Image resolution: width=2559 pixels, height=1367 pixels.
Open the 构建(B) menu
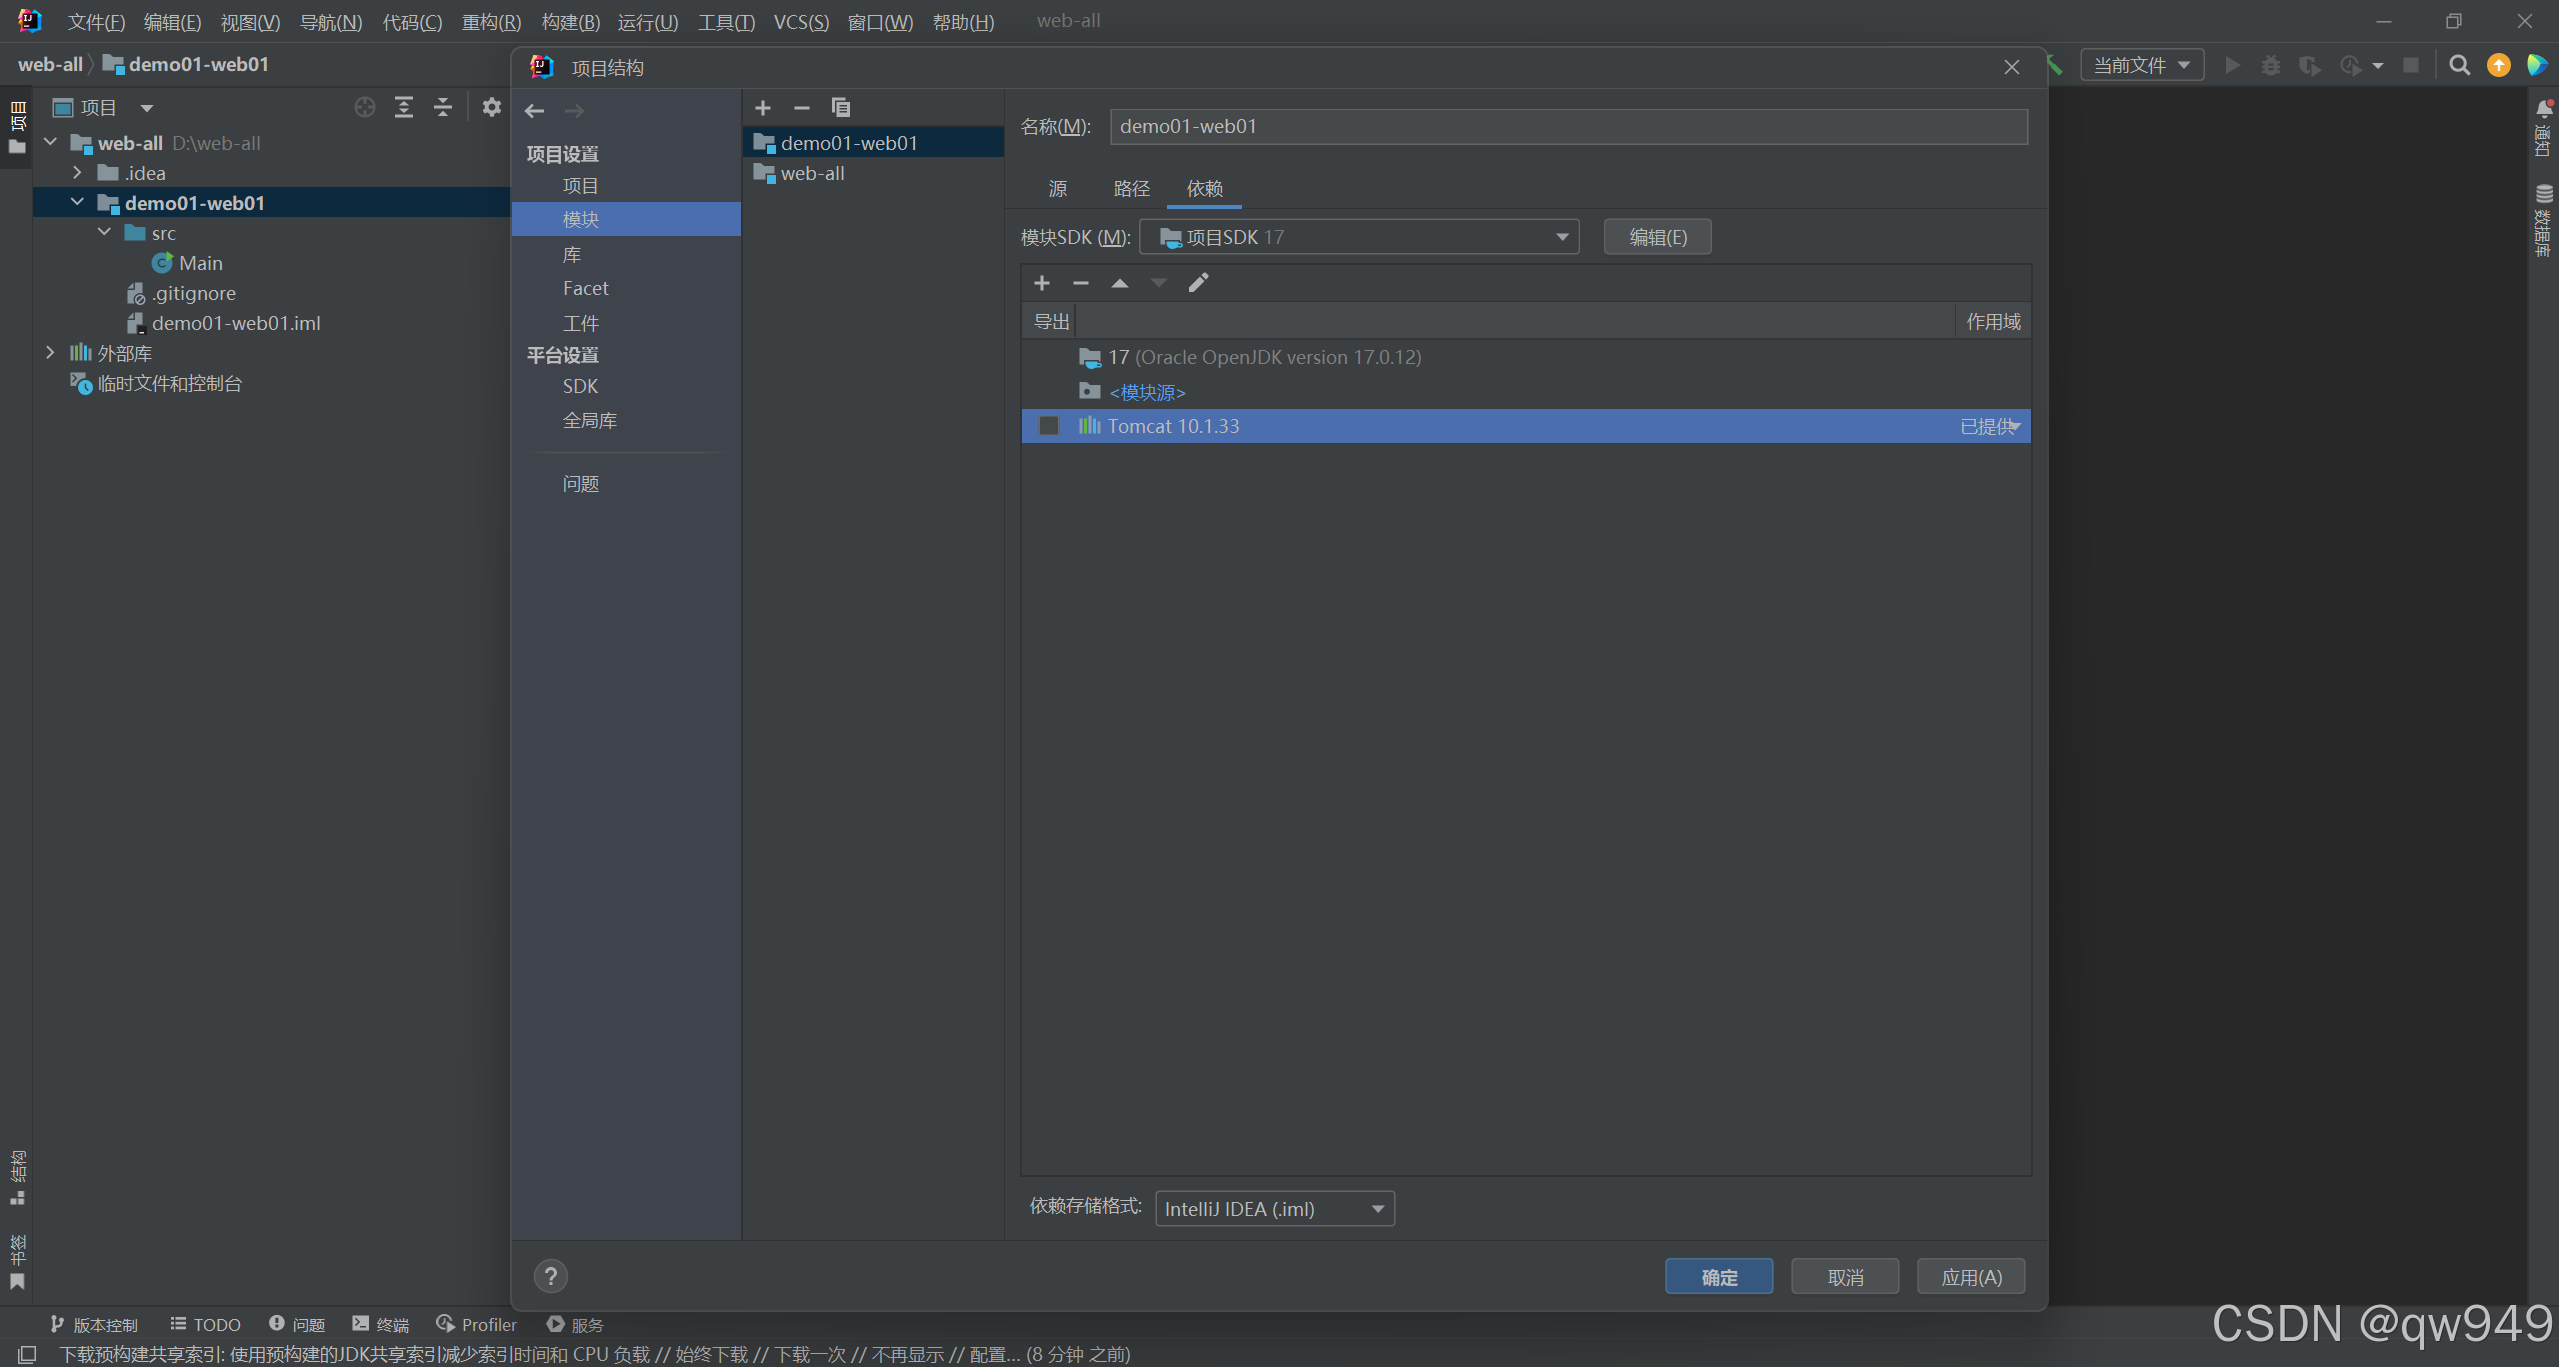pos(570,22)
